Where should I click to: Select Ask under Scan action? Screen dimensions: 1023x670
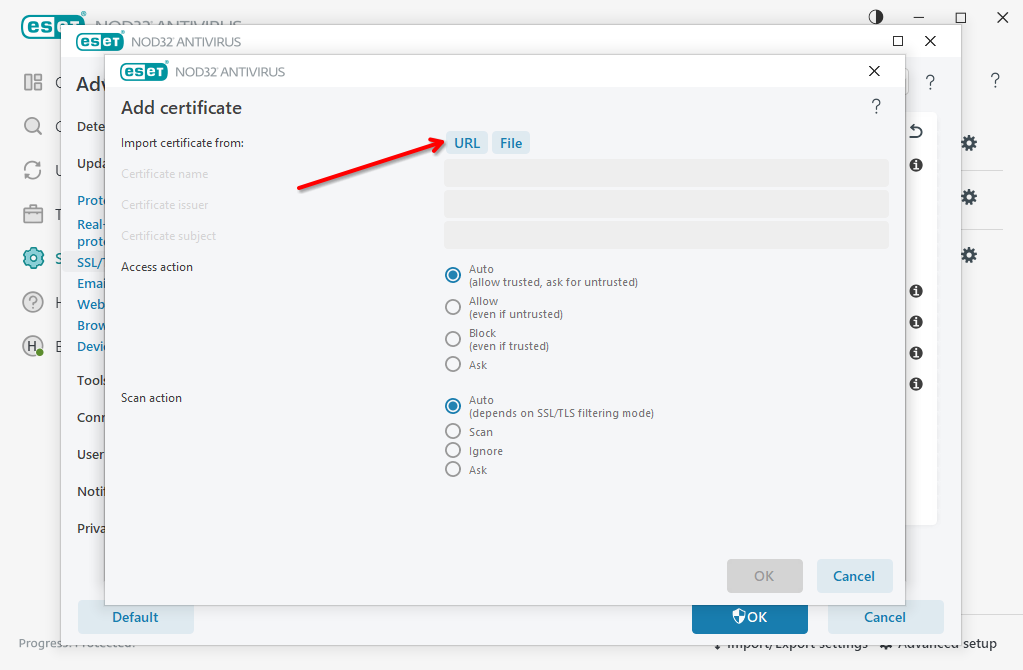coord(453,469)
